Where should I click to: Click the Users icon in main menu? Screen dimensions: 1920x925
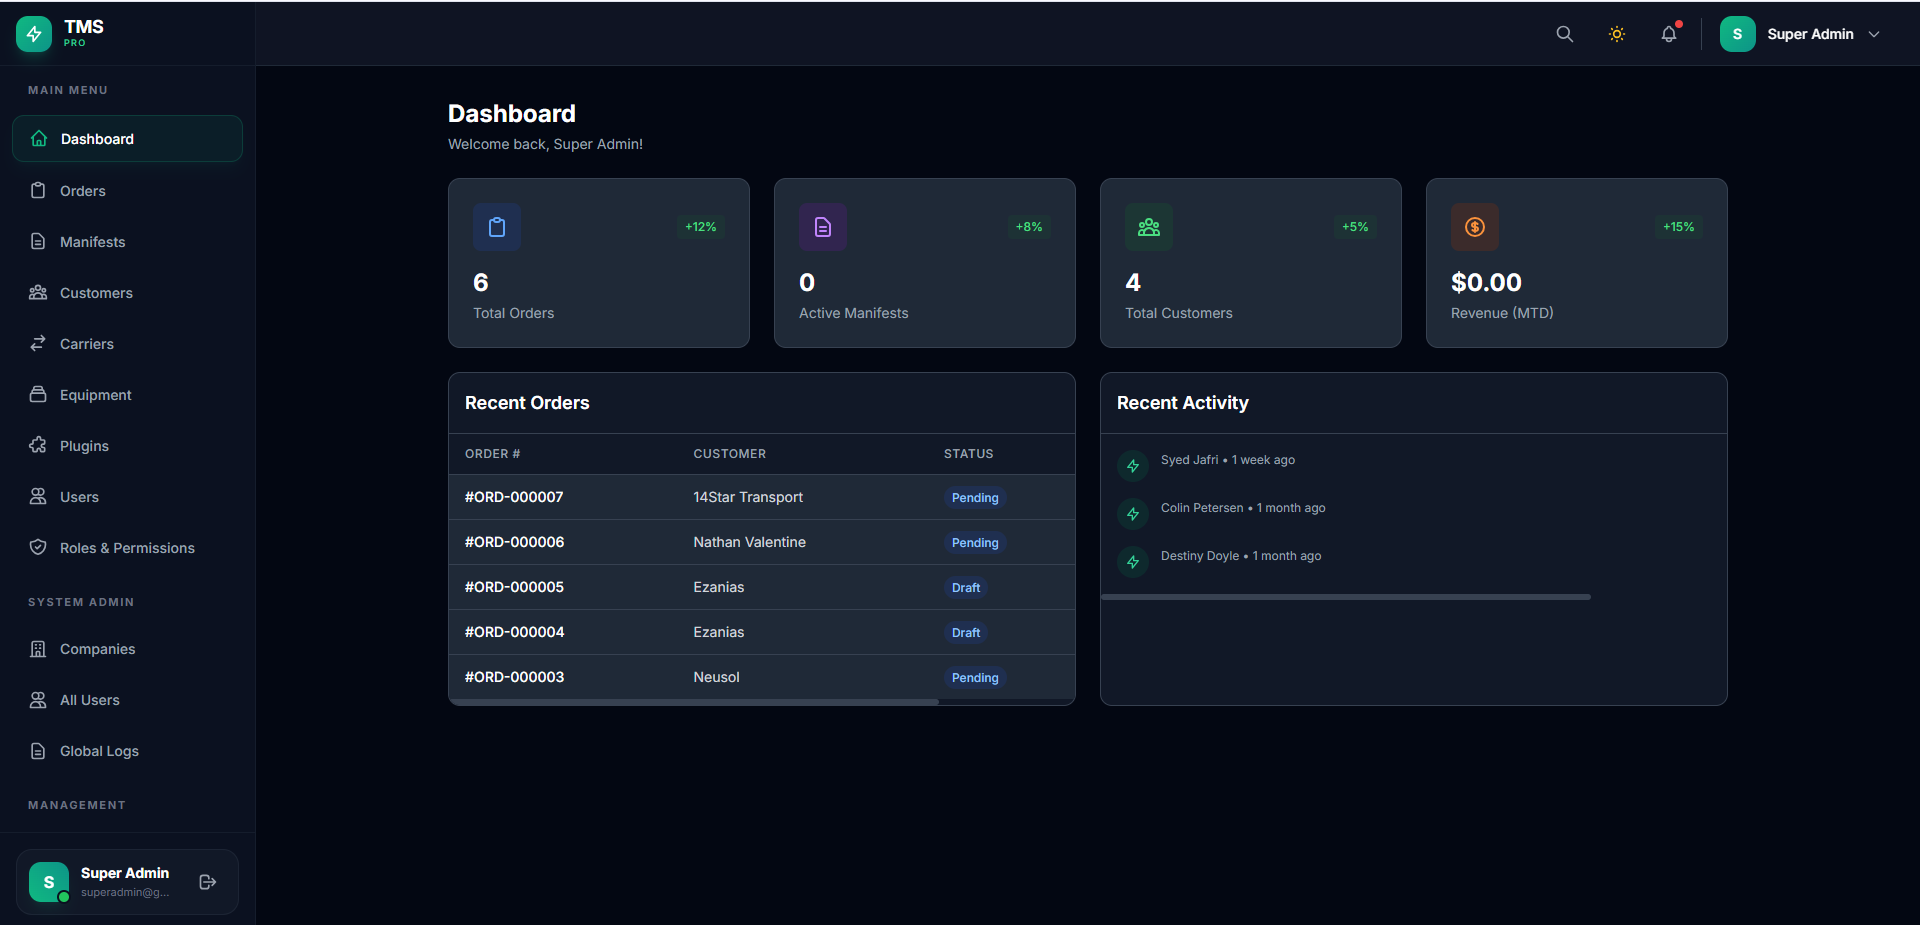pos(38,496)
